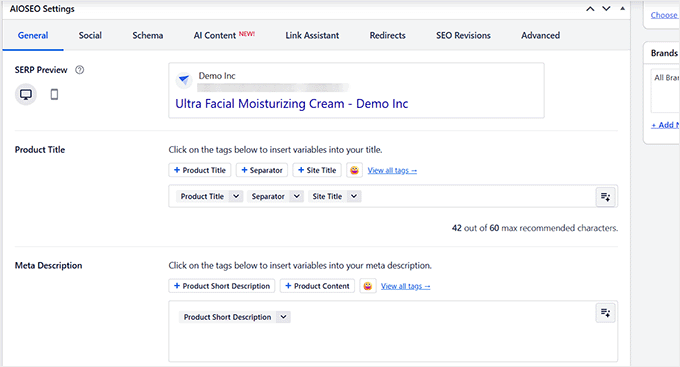Expand Site Title tag dropdown in title field
Image resolution: width=680 pixels, height=367 pixels.
pyautogui.click(x=354, y=197)
